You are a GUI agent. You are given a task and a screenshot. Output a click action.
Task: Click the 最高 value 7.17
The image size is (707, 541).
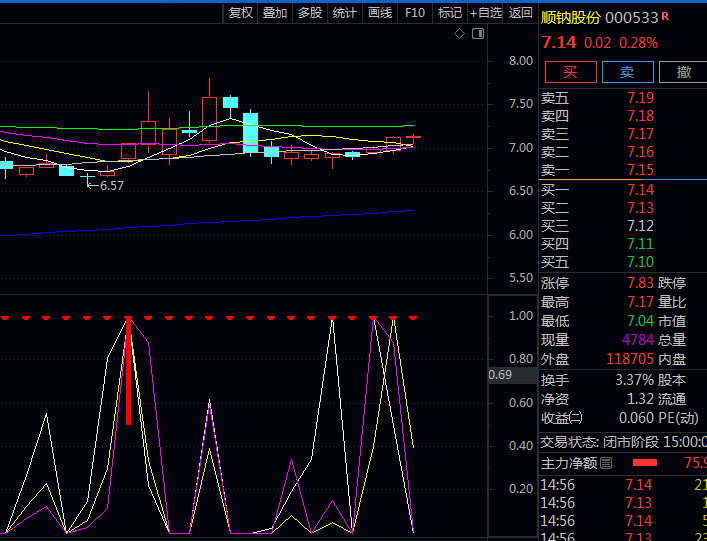641,302
